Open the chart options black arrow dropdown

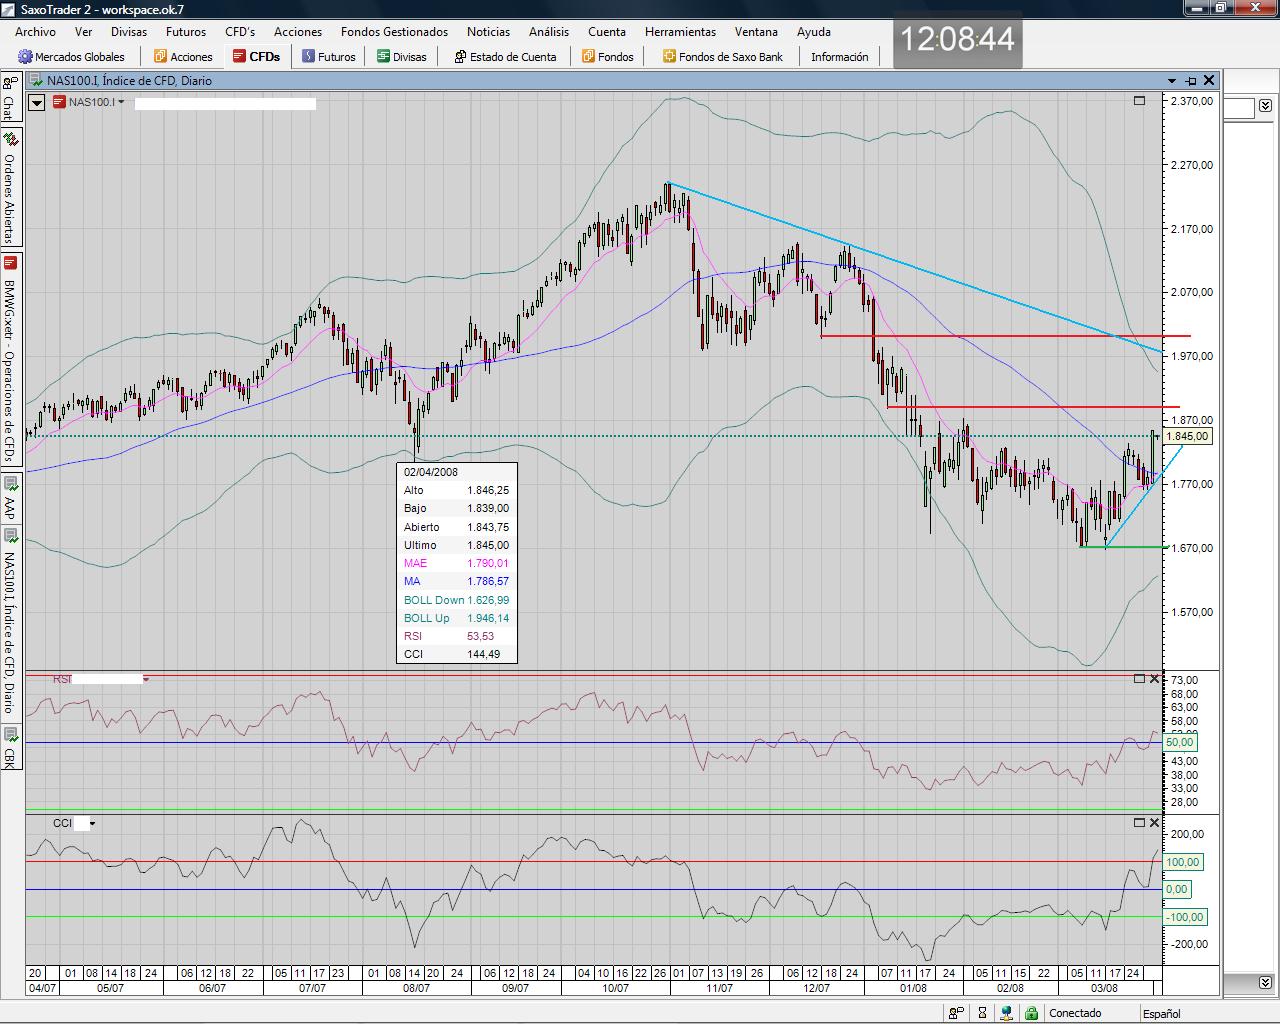click(37, 102)
